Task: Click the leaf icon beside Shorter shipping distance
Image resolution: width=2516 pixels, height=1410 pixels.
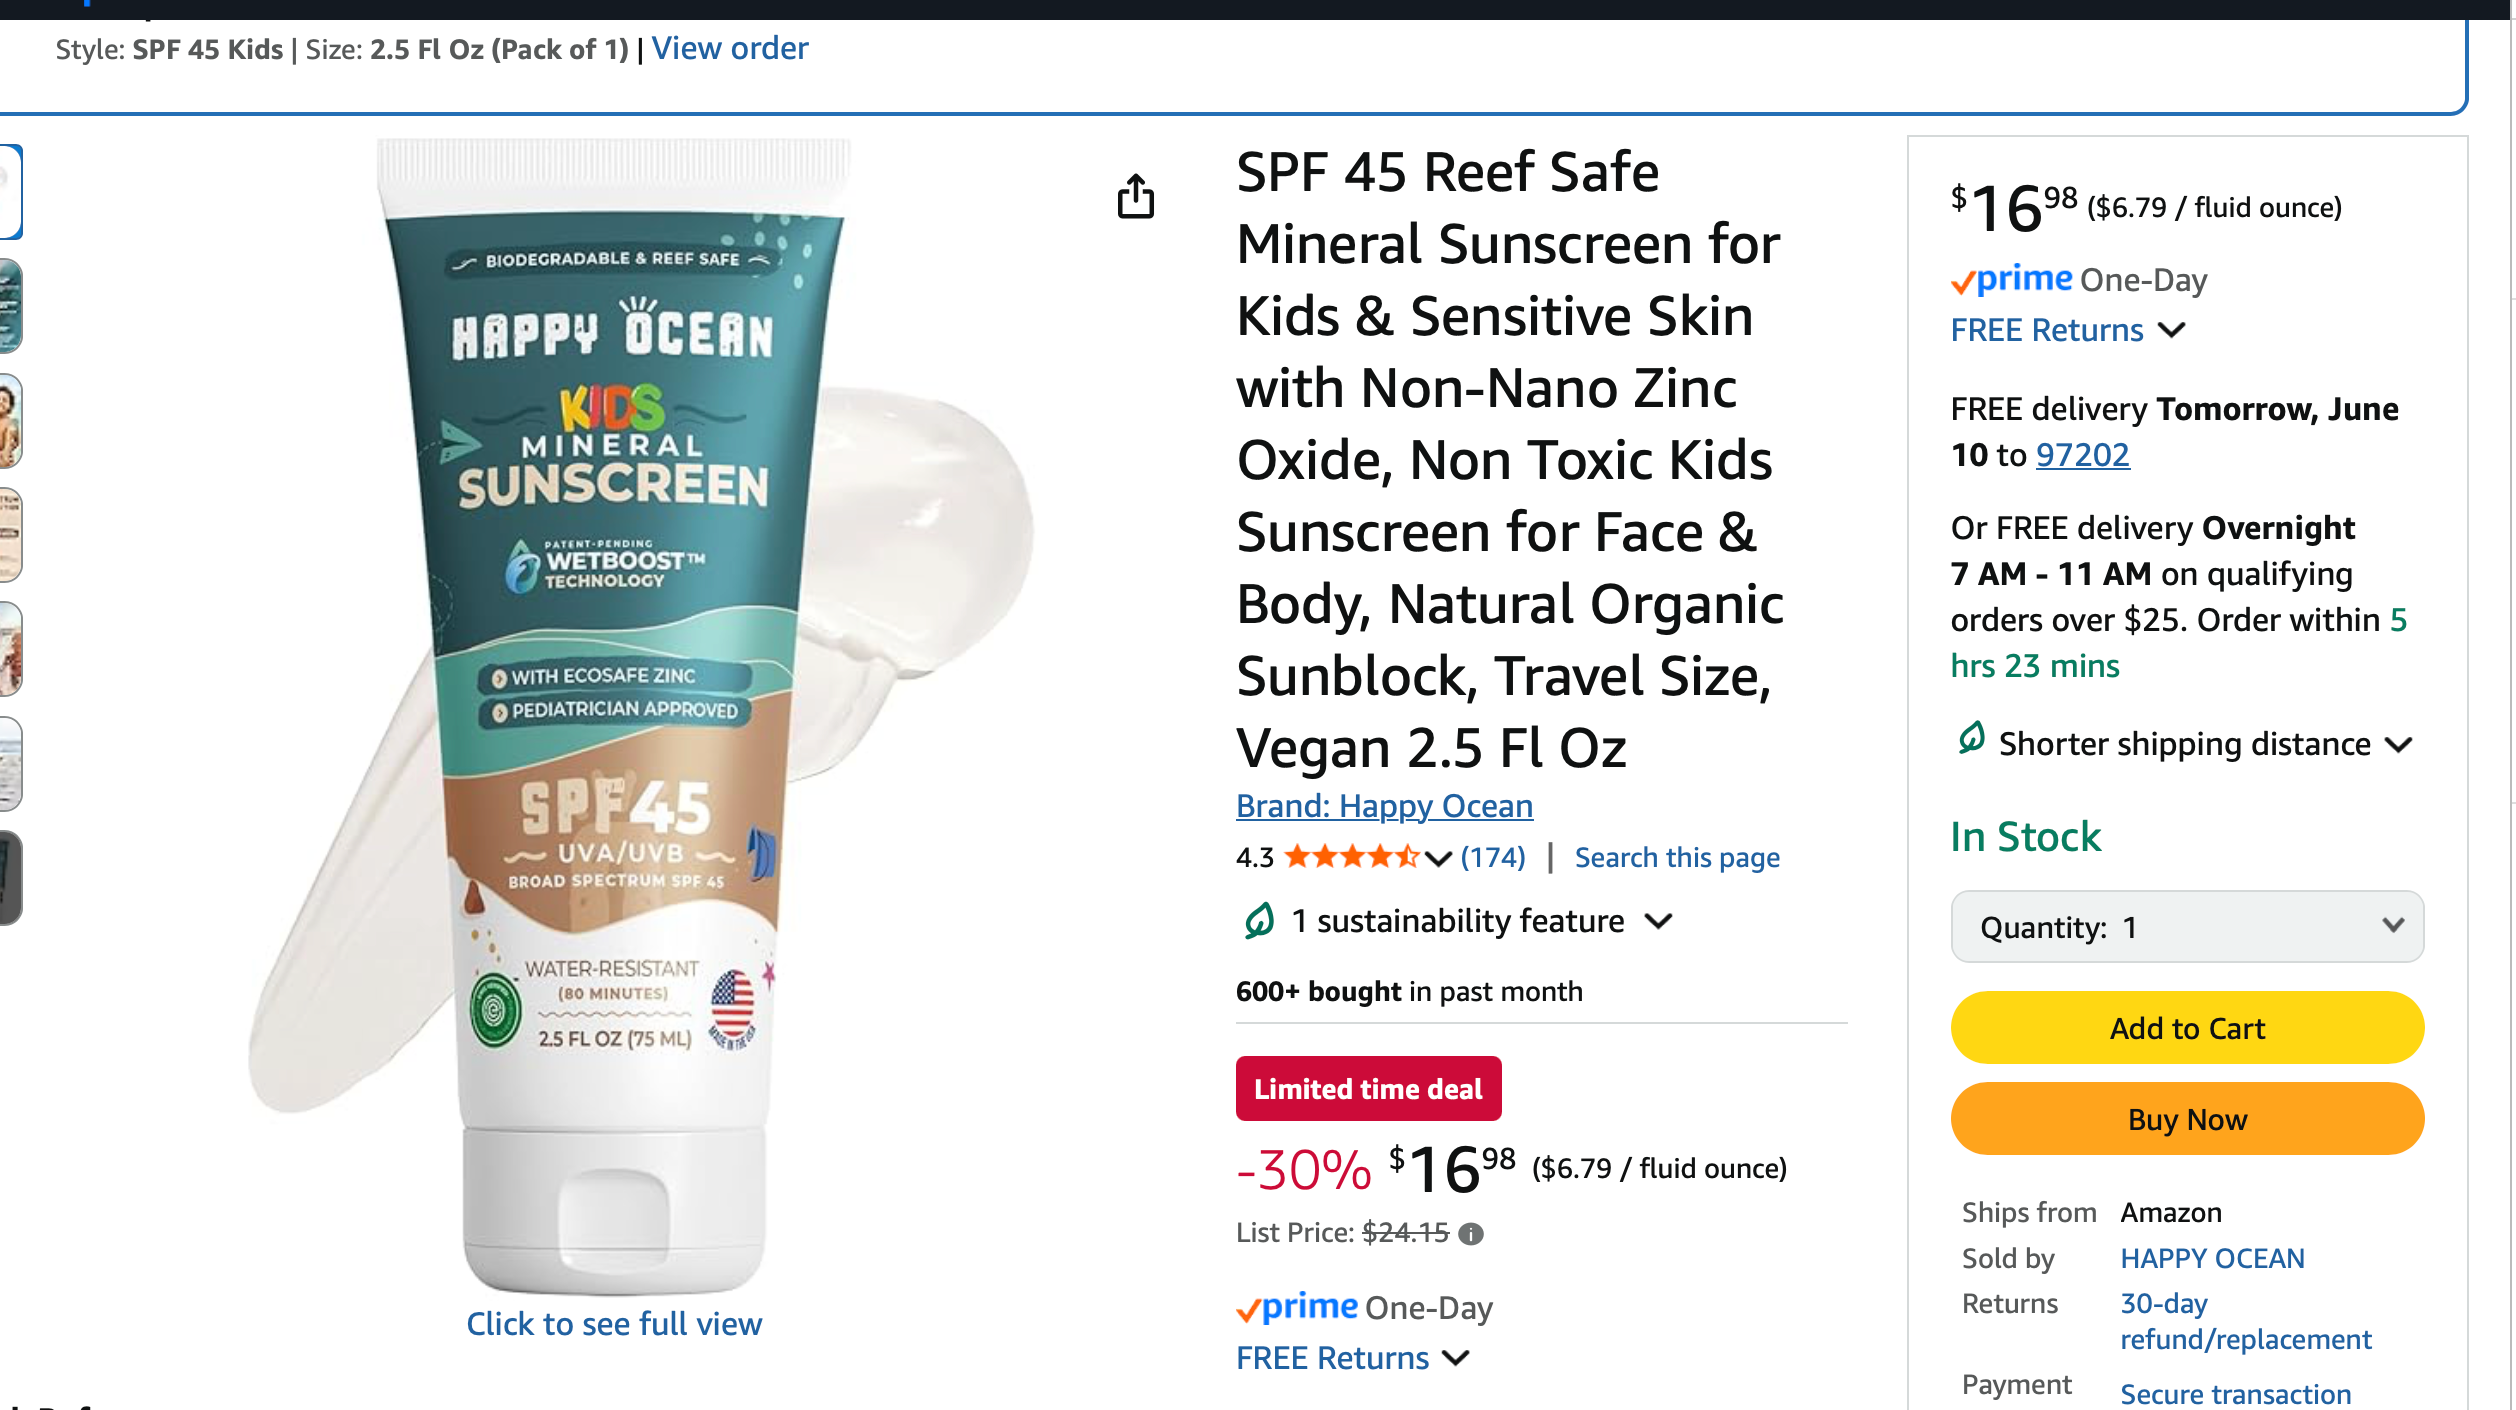Action: [1971, 740]
